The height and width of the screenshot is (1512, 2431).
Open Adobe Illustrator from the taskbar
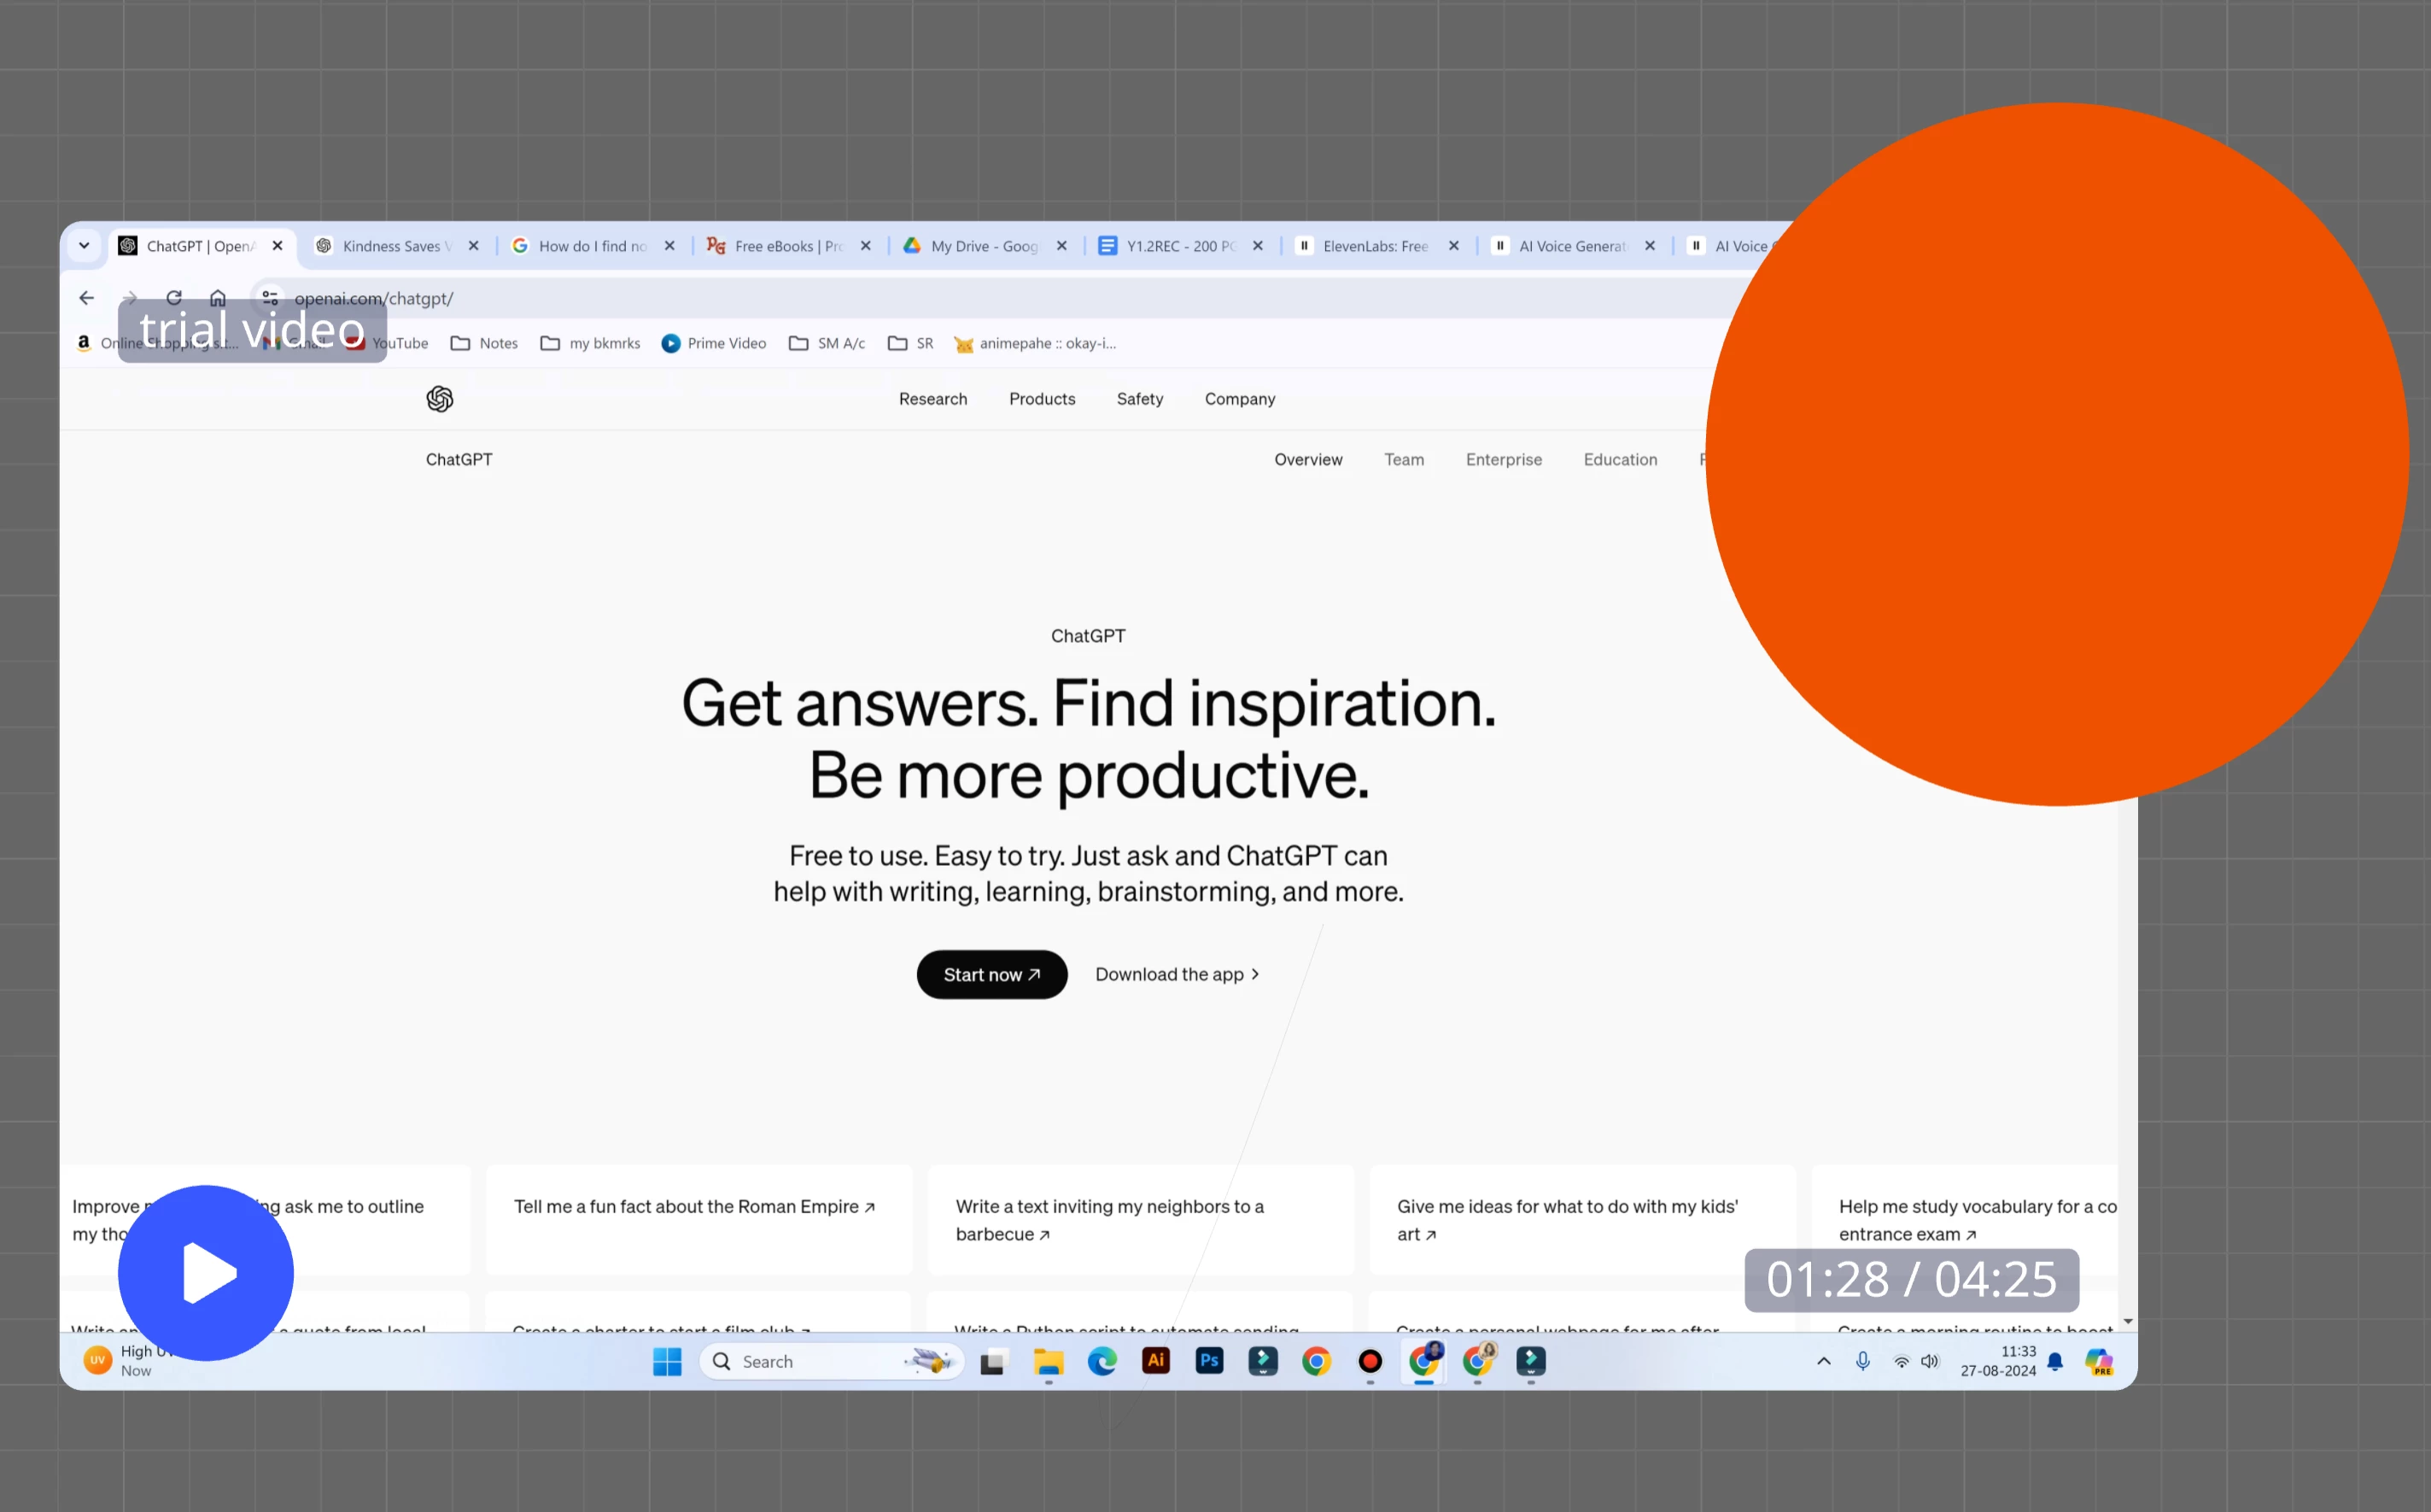[1155, 1361]
